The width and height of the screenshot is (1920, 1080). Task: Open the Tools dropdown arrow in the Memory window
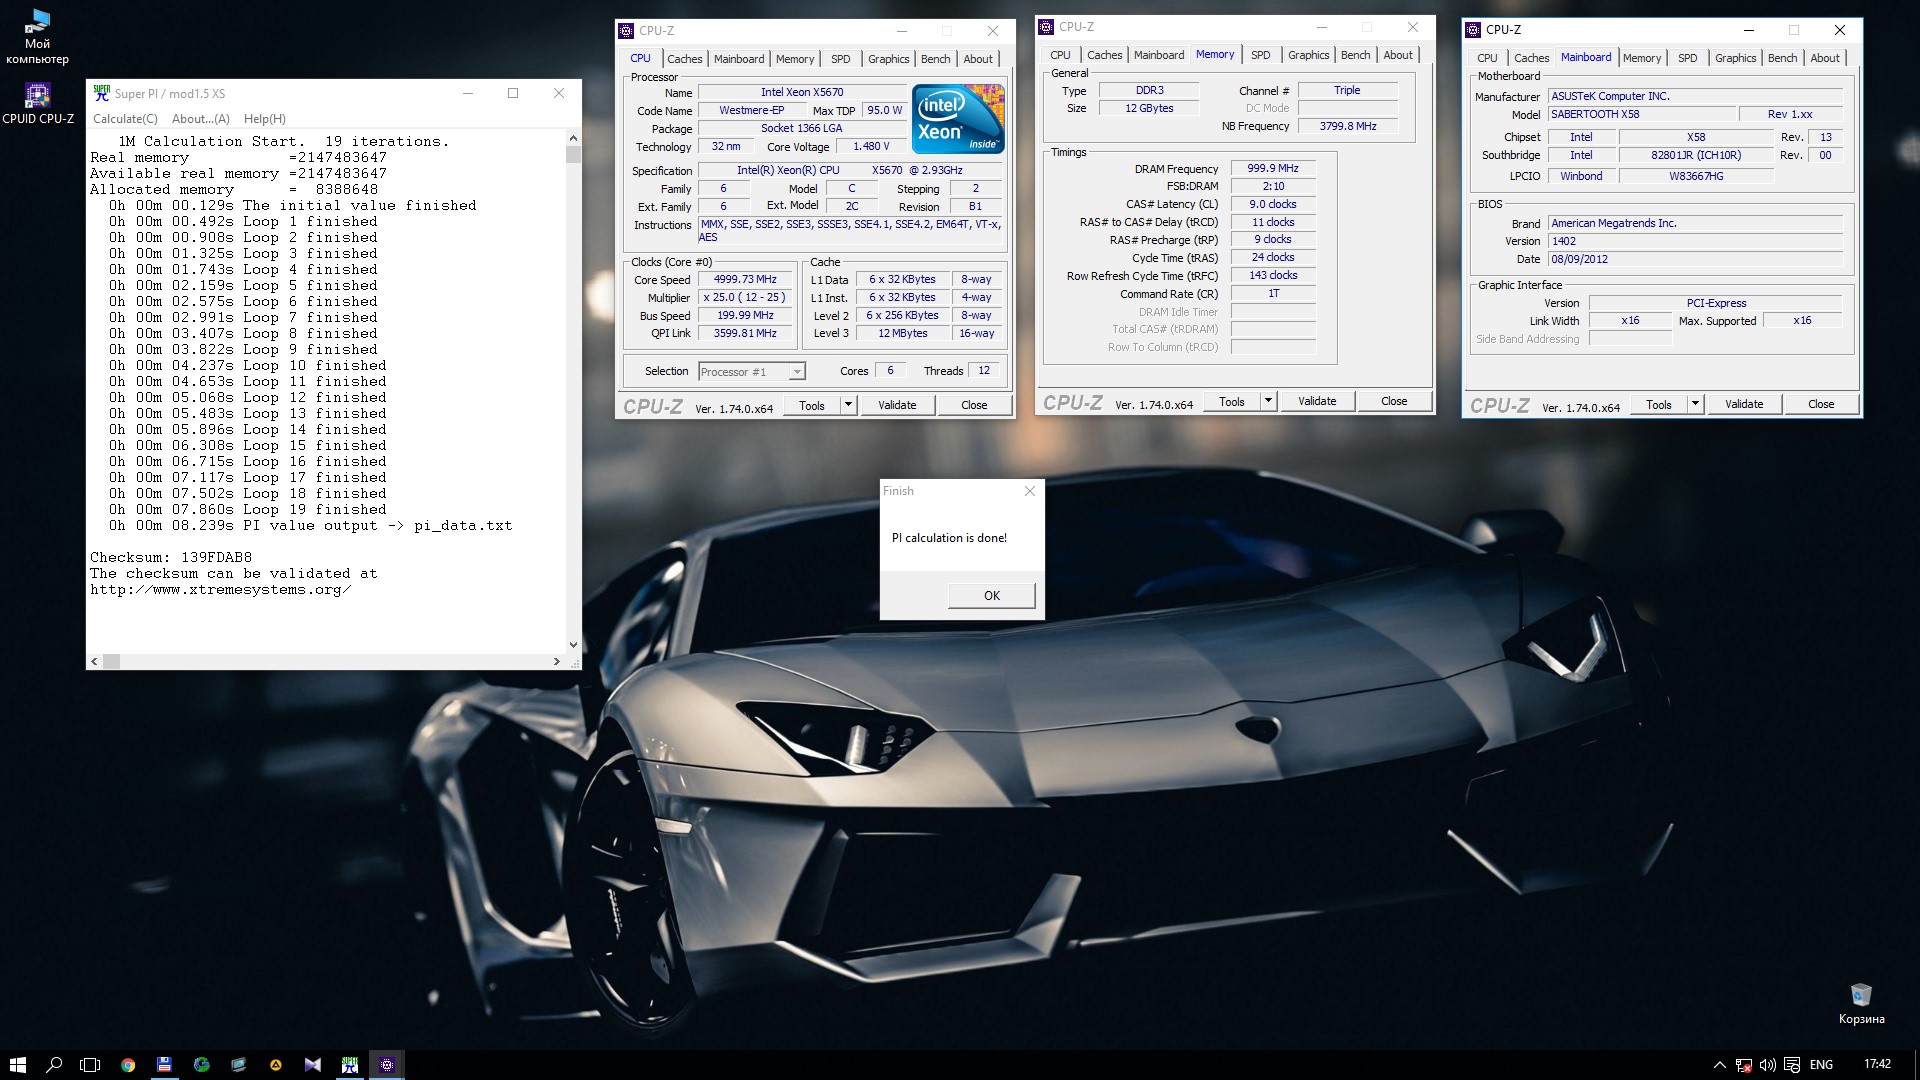(x=1268, y=401)
